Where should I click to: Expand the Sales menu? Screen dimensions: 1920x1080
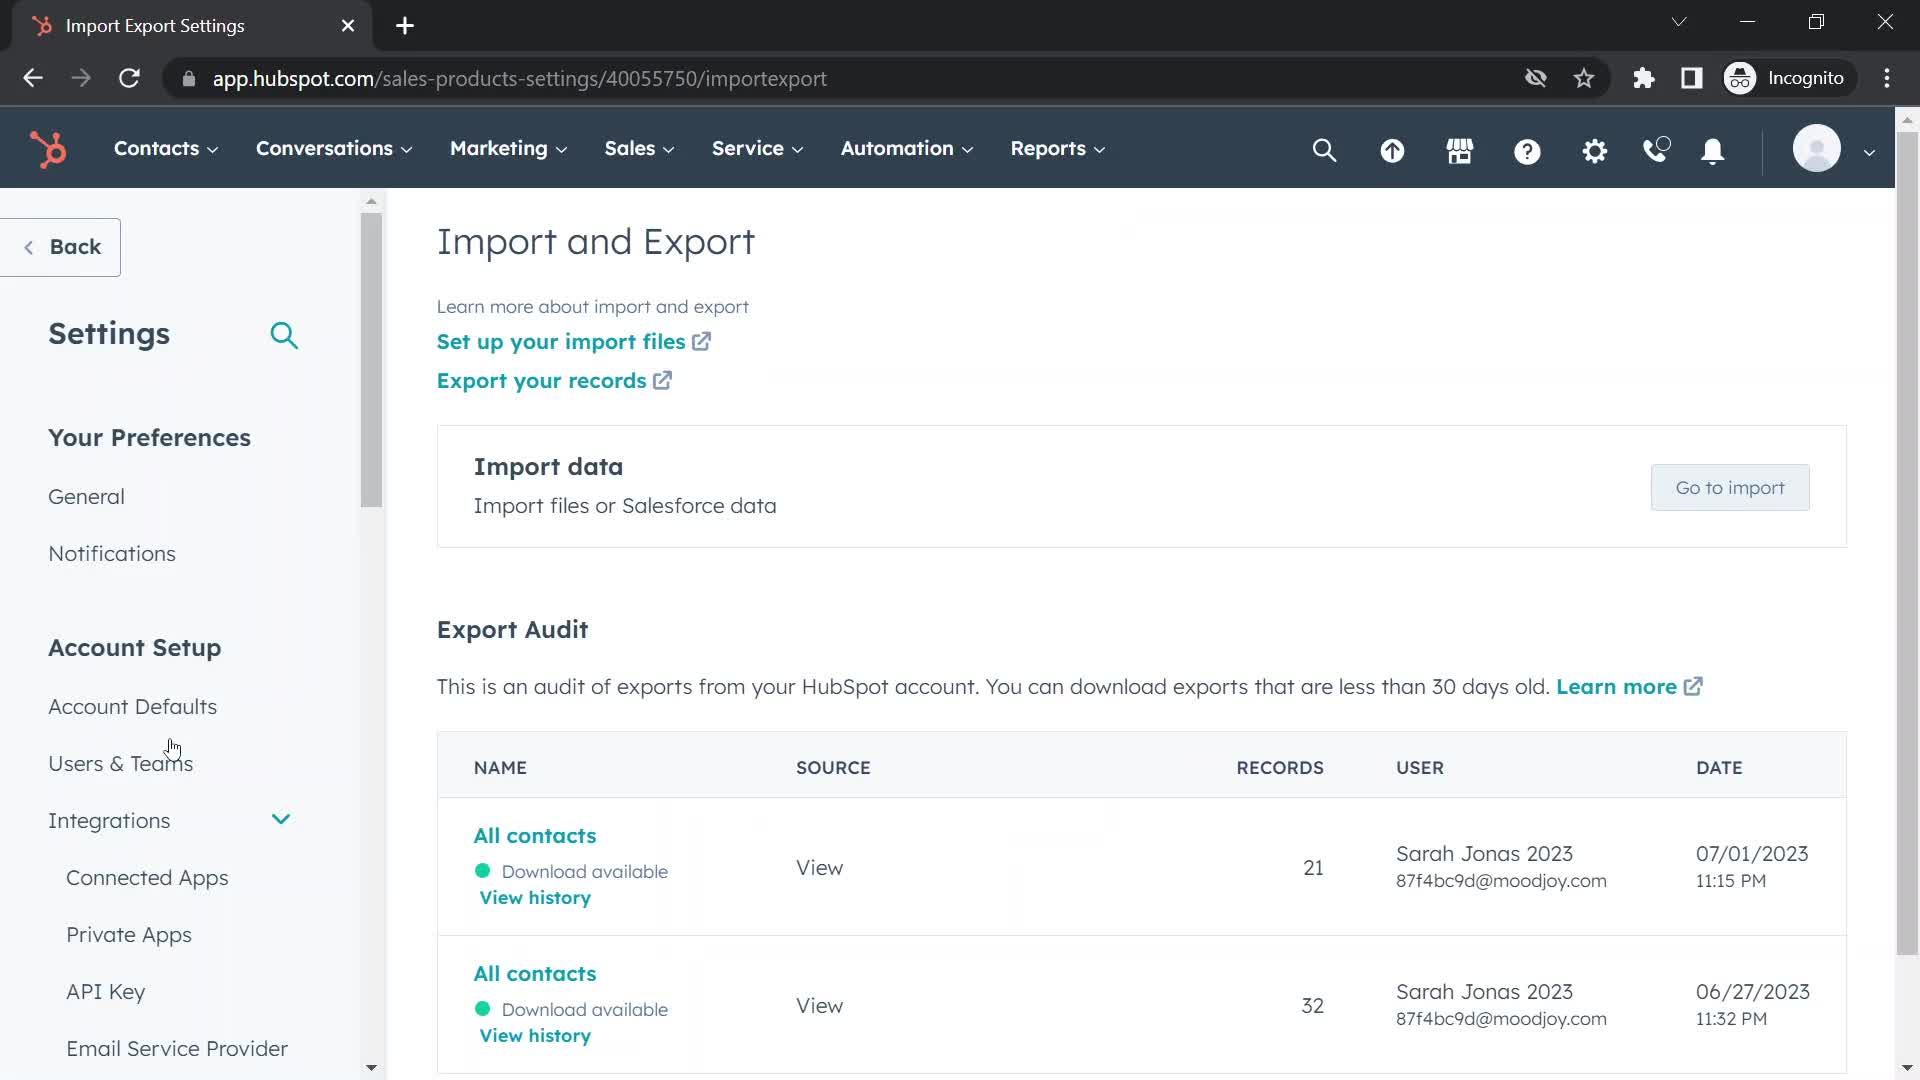coord(639,149)
